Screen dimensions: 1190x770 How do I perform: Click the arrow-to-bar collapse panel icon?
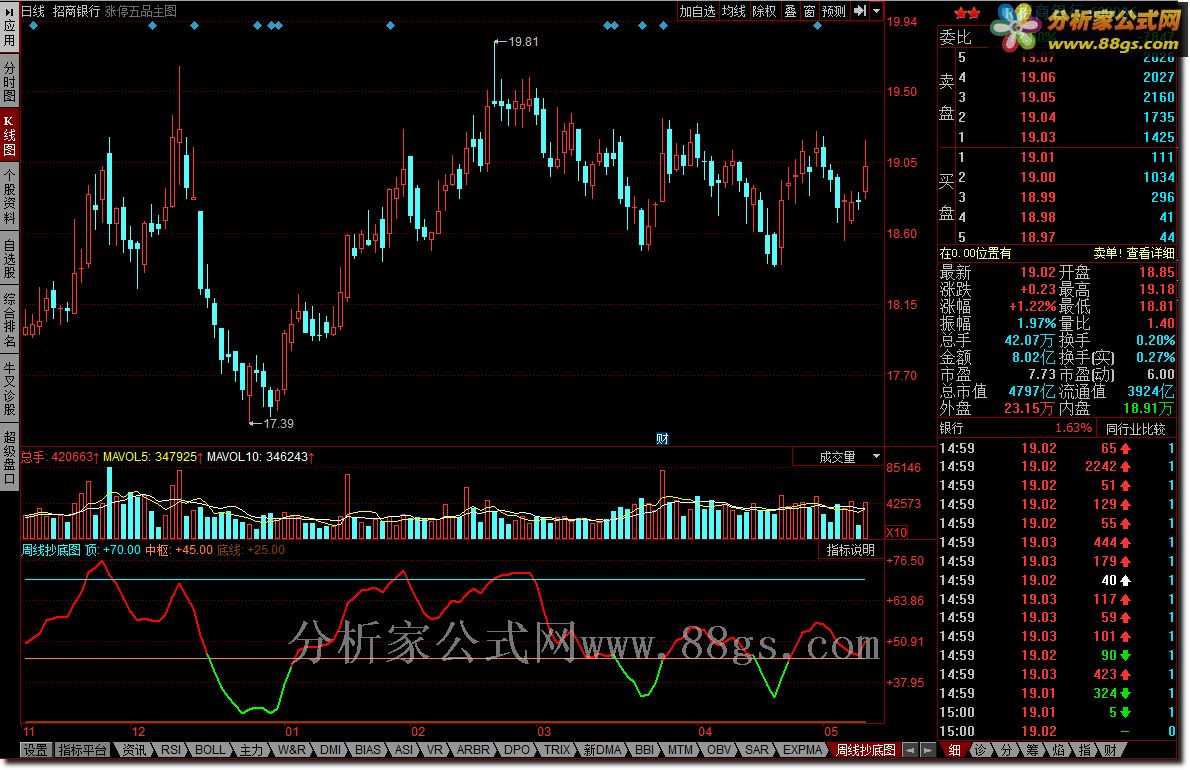859,11
